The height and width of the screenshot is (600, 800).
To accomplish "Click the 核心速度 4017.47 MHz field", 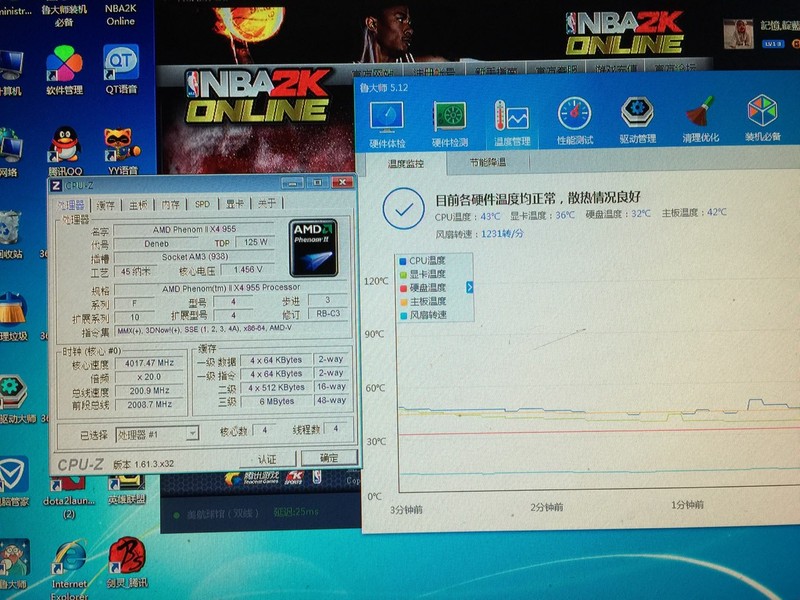I will tap(149, 363).
